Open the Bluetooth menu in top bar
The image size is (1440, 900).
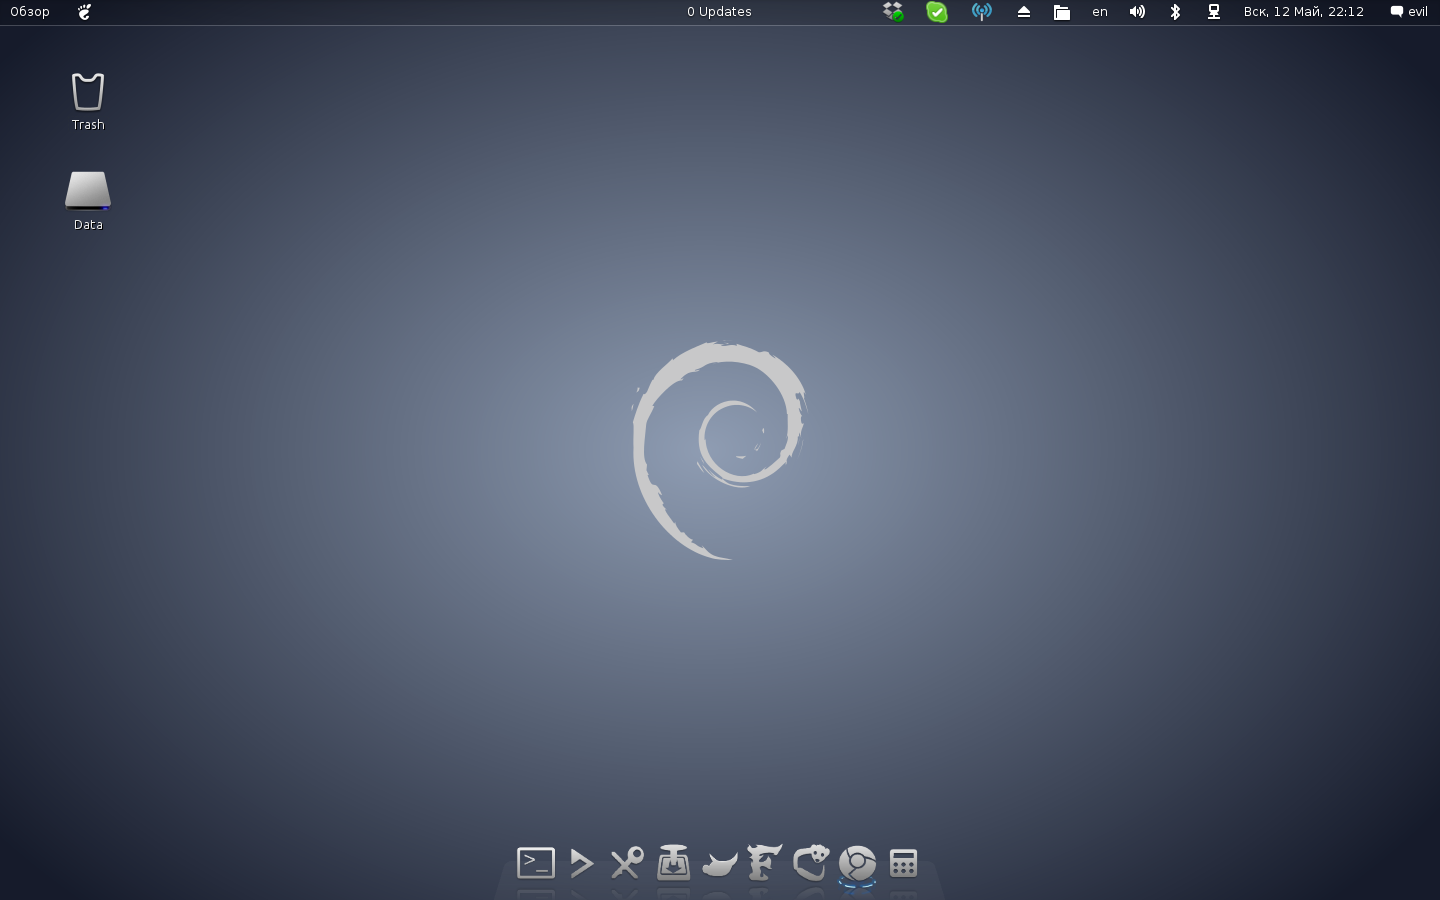click(x=1176, y=12)
